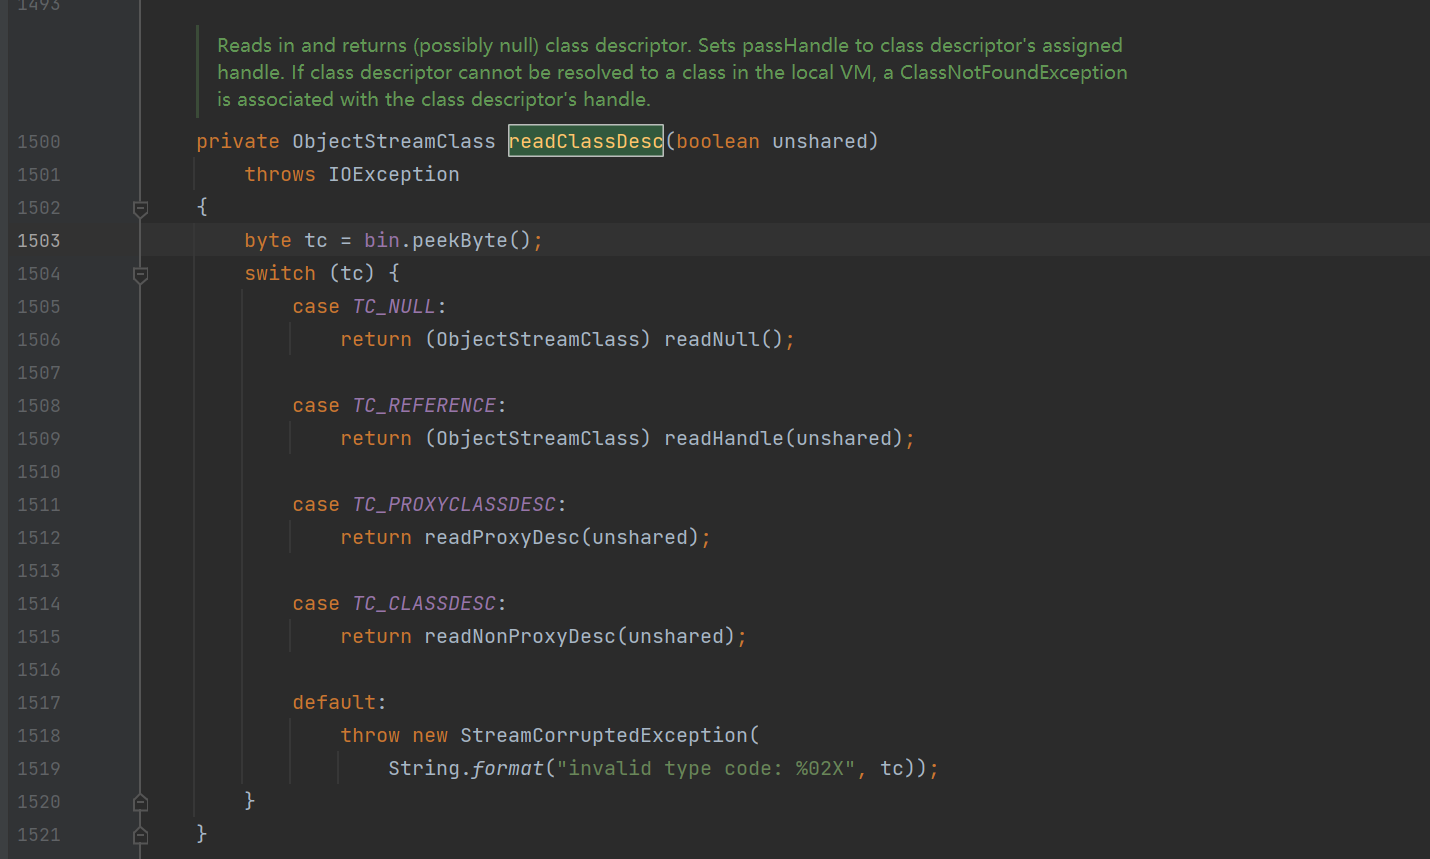Screen dimensions: 1430x859
Task: Click StreamCorruptedException constructor call
Action: (609, 735)
